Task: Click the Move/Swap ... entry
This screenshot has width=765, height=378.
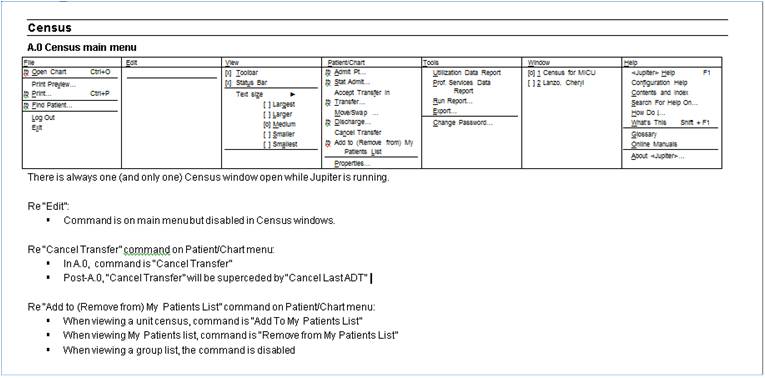Action: click(x=356, y=112)
